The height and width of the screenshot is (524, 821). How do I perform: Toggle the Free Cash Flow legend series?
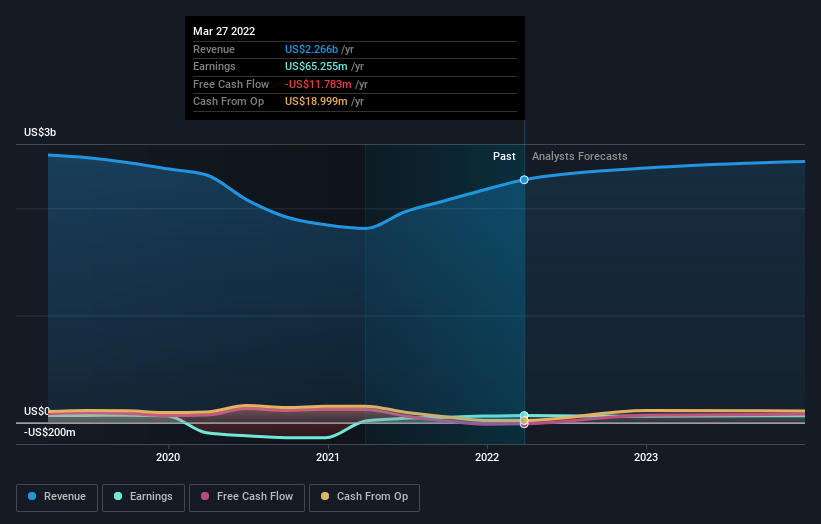tap(247, 497)
